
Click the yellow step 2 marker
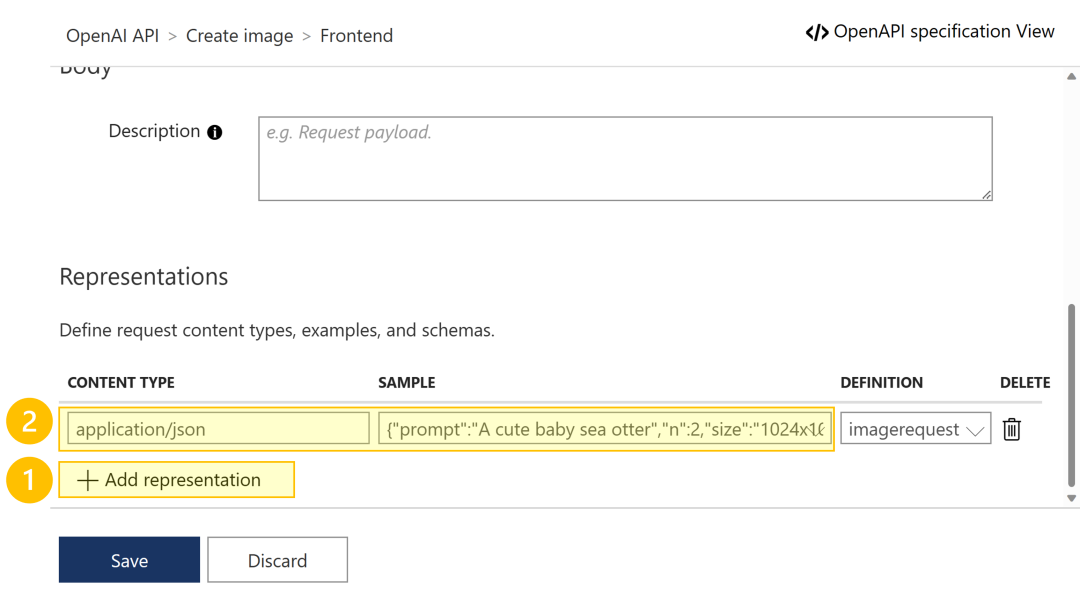(29, 422)
